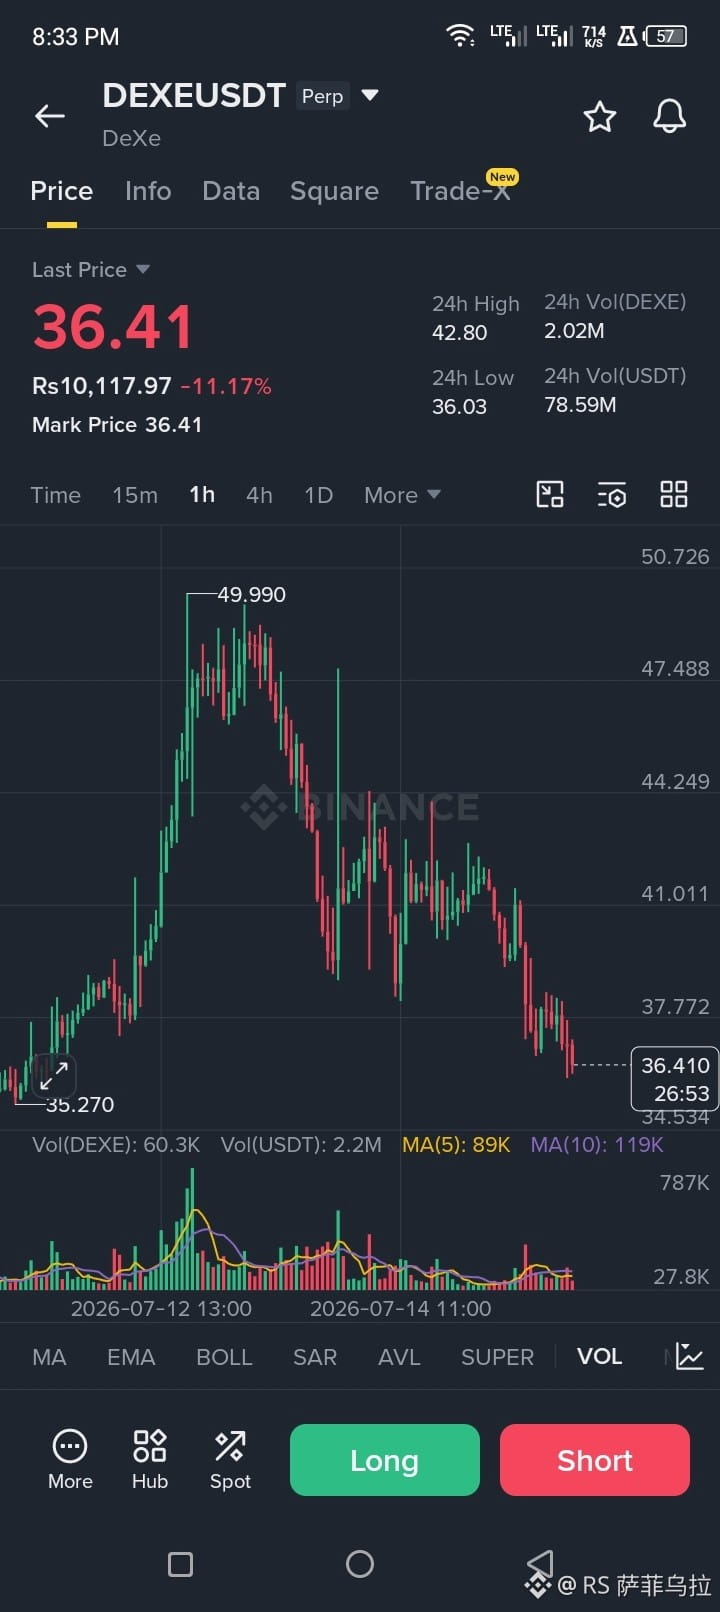
Task: Enable EMA indicator
Action: pyautogui.click(x=131, y=1357)
